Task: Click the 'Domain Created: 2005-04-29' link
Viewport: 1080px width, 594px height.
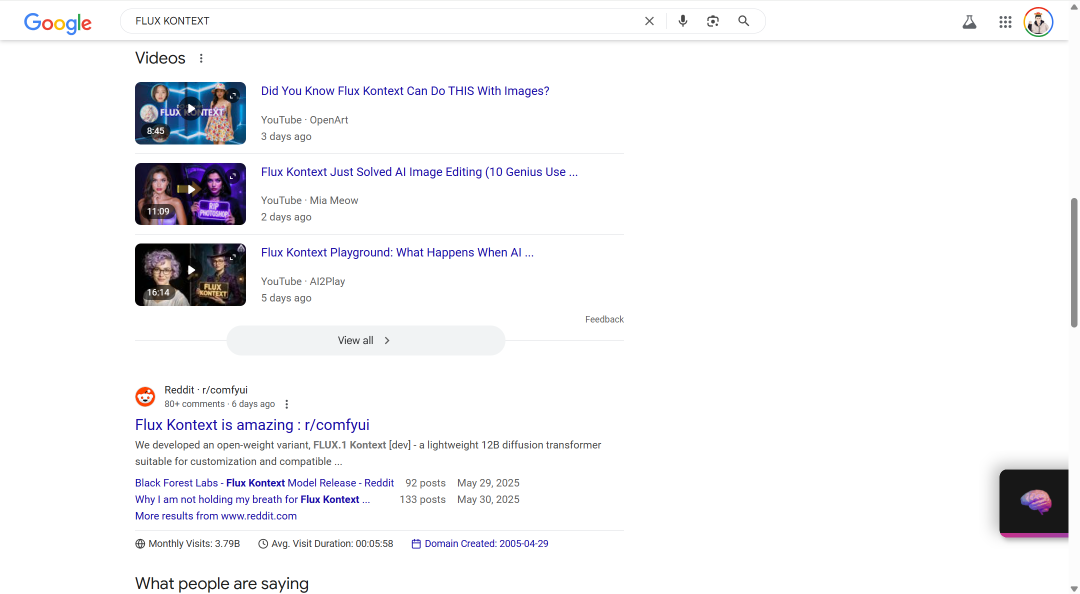Action: (x=486, y=544)
